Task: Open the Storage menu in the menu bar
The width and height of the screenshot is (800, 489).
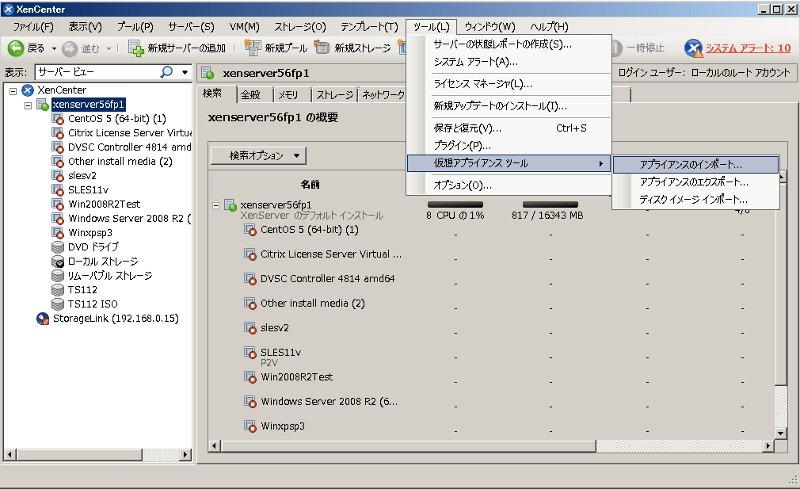Action: tap(300, 27)
